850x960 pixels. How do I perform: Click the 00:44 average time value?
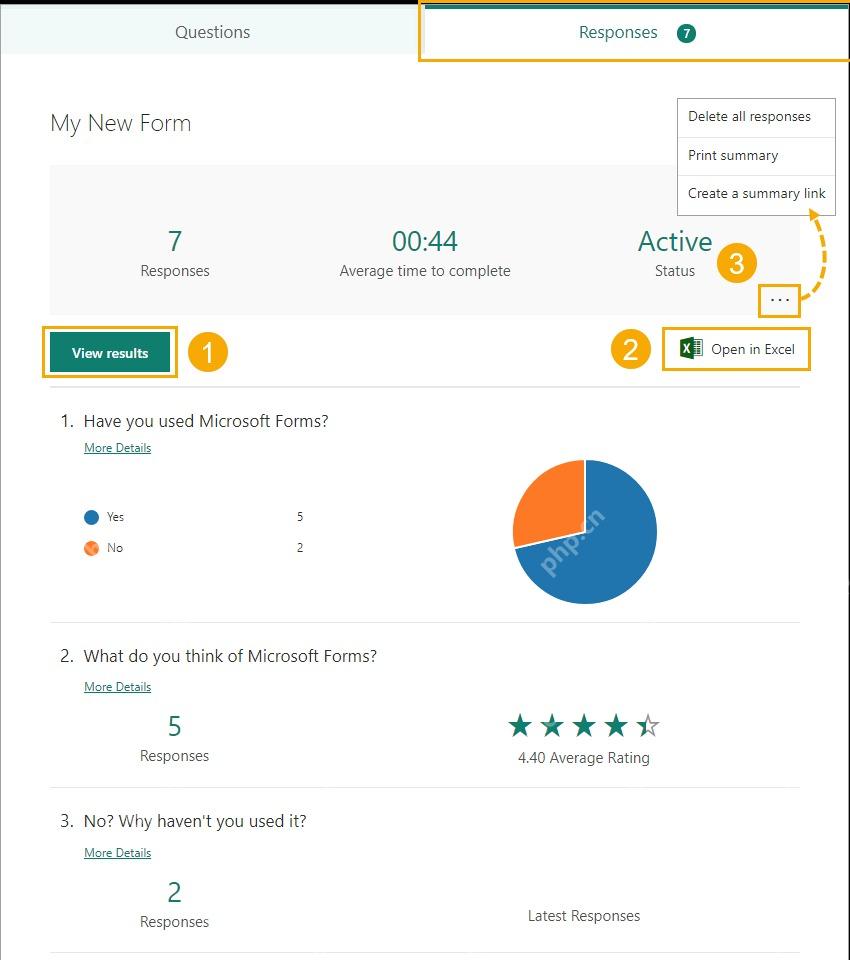[425, 241]
